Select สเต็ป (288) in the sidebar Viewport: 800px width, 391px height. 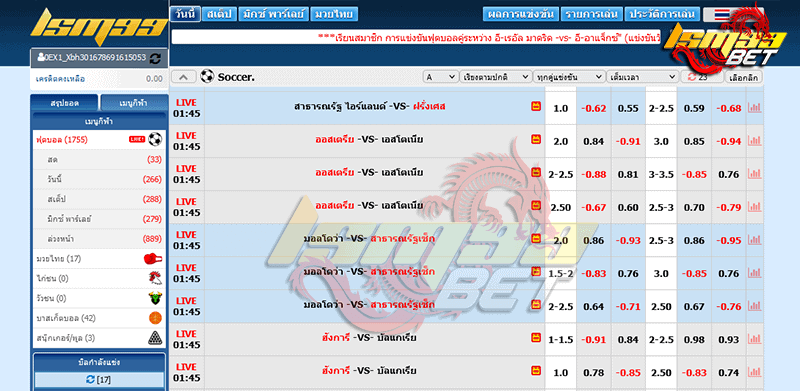pos(99,199)
